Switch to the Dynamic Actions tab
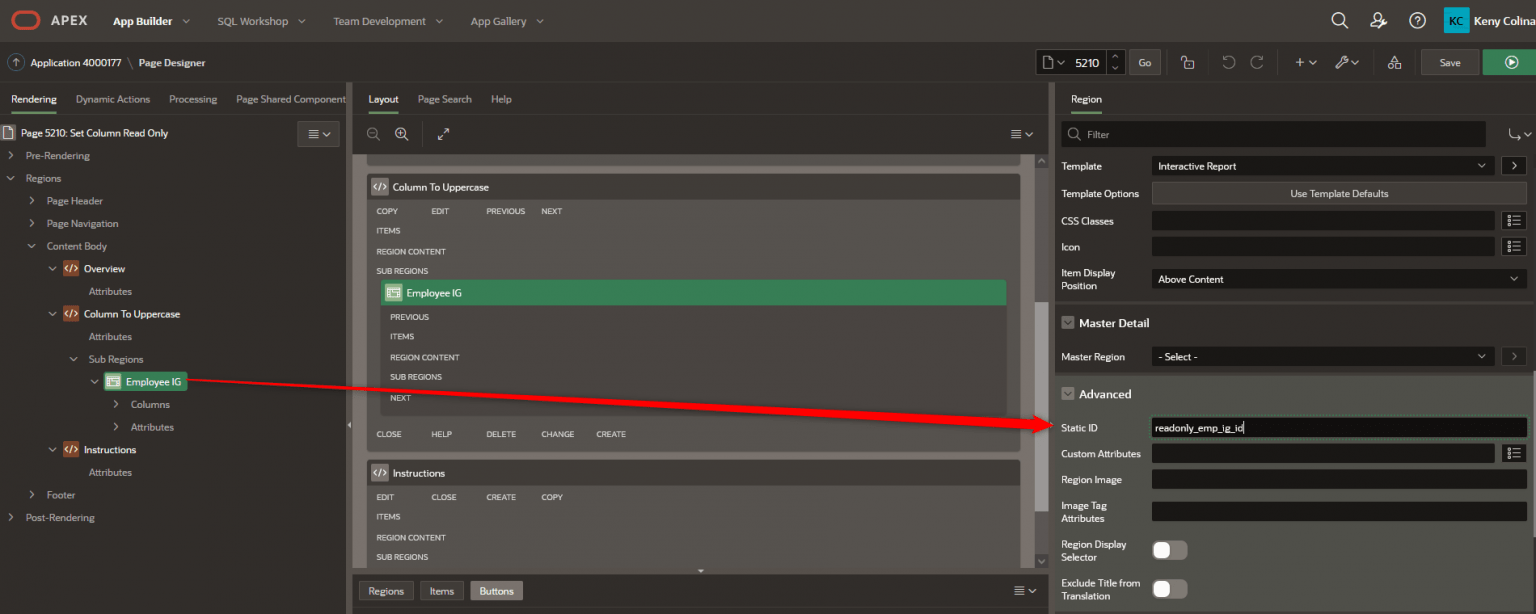This screenshot has width=1536, height=614. click(x=113, y=99)
